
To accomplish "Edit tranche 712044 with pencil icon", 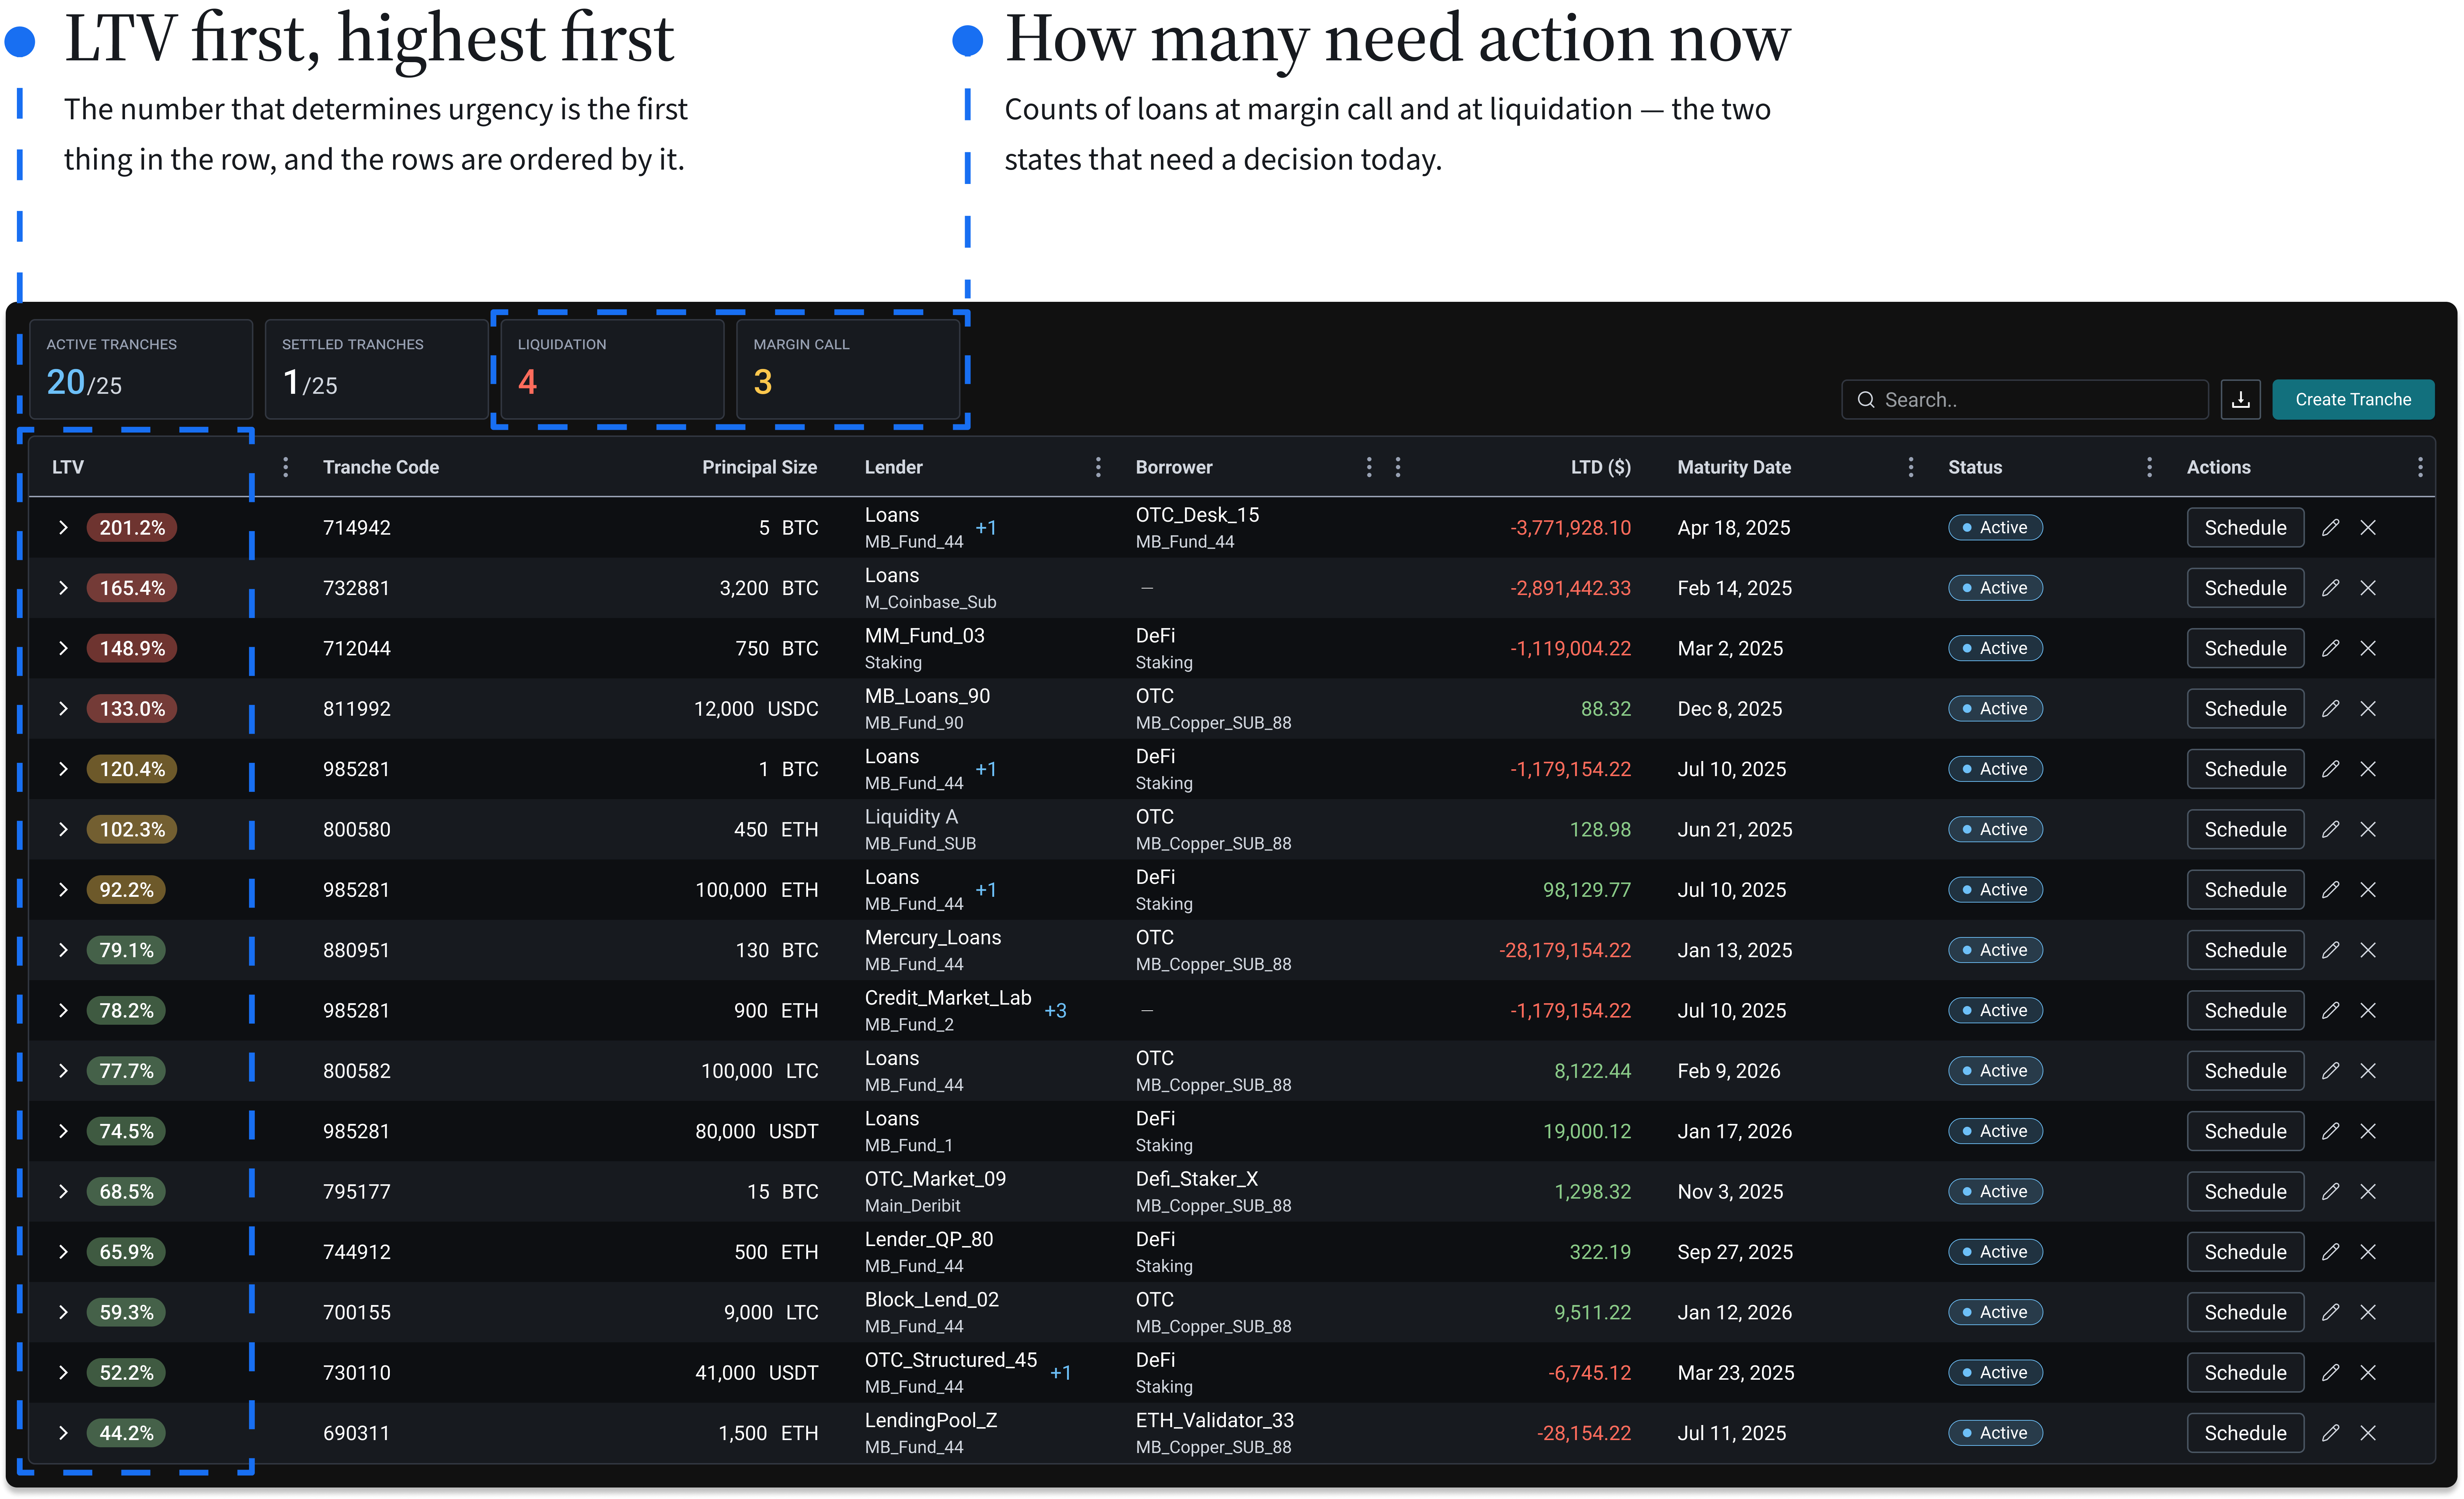I will 2330,648.
